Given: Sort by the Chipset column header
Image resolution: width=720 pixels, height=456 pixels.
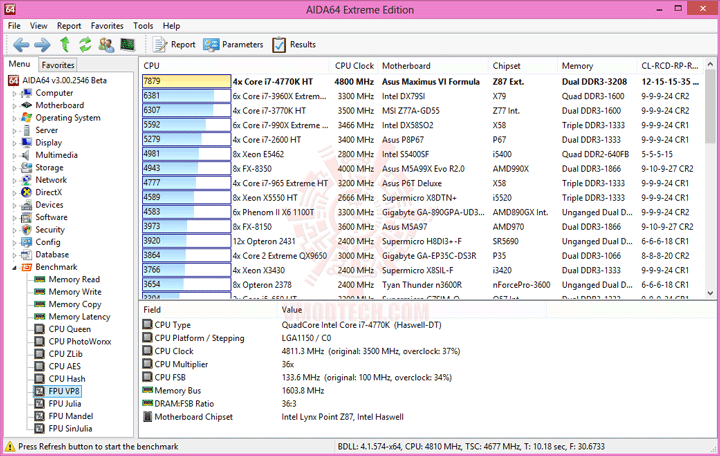Looking at the screenshot, I should coord(523,66).
